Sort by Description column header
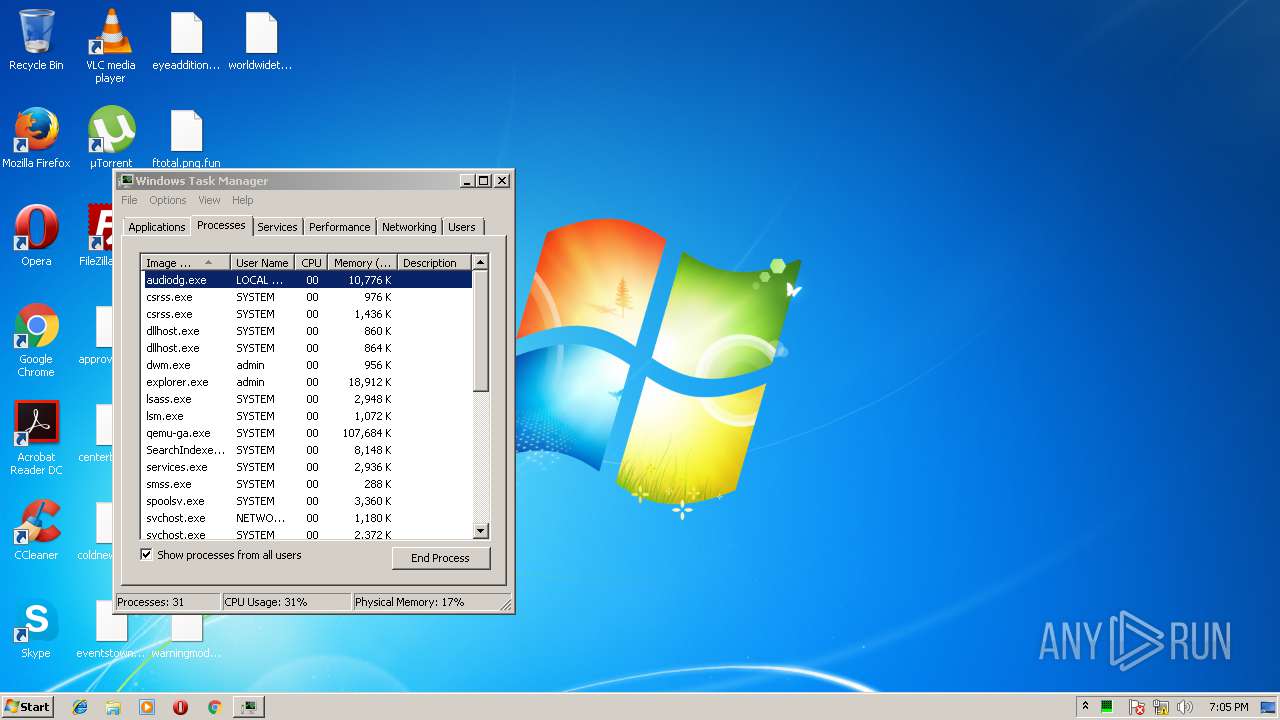 click(x=433, y=263)
